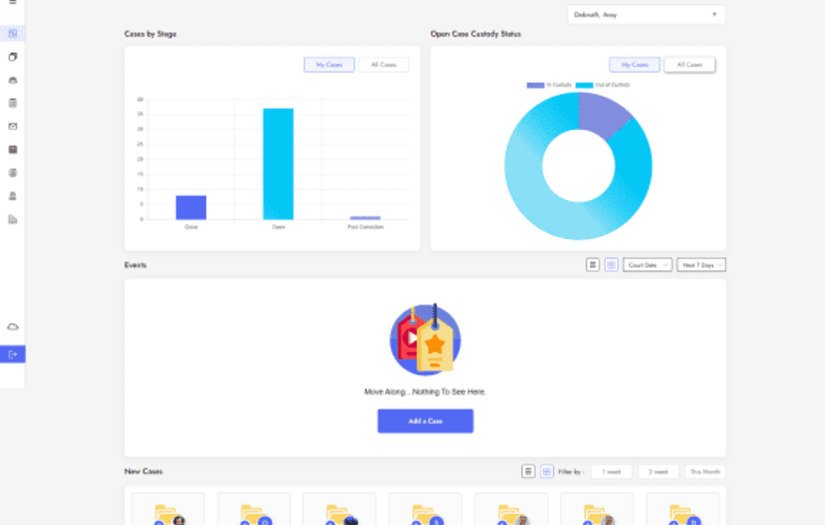Expand the Next 7 Days dropdown
The image size is (825, 525).
[x=701, y=265]
